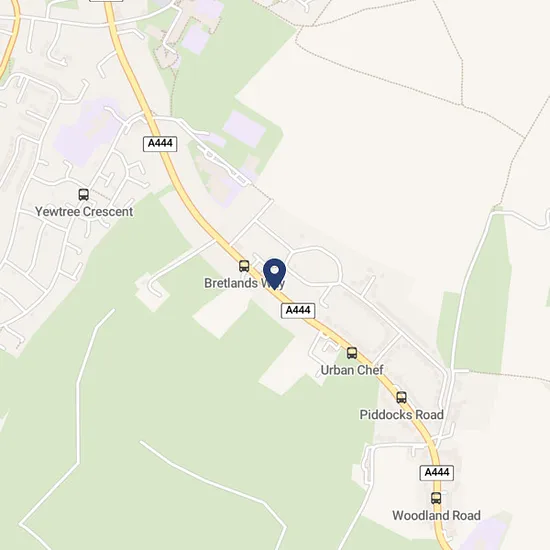
Task: Select the Piddocks Road label text
Action: [x=402, y=415]
